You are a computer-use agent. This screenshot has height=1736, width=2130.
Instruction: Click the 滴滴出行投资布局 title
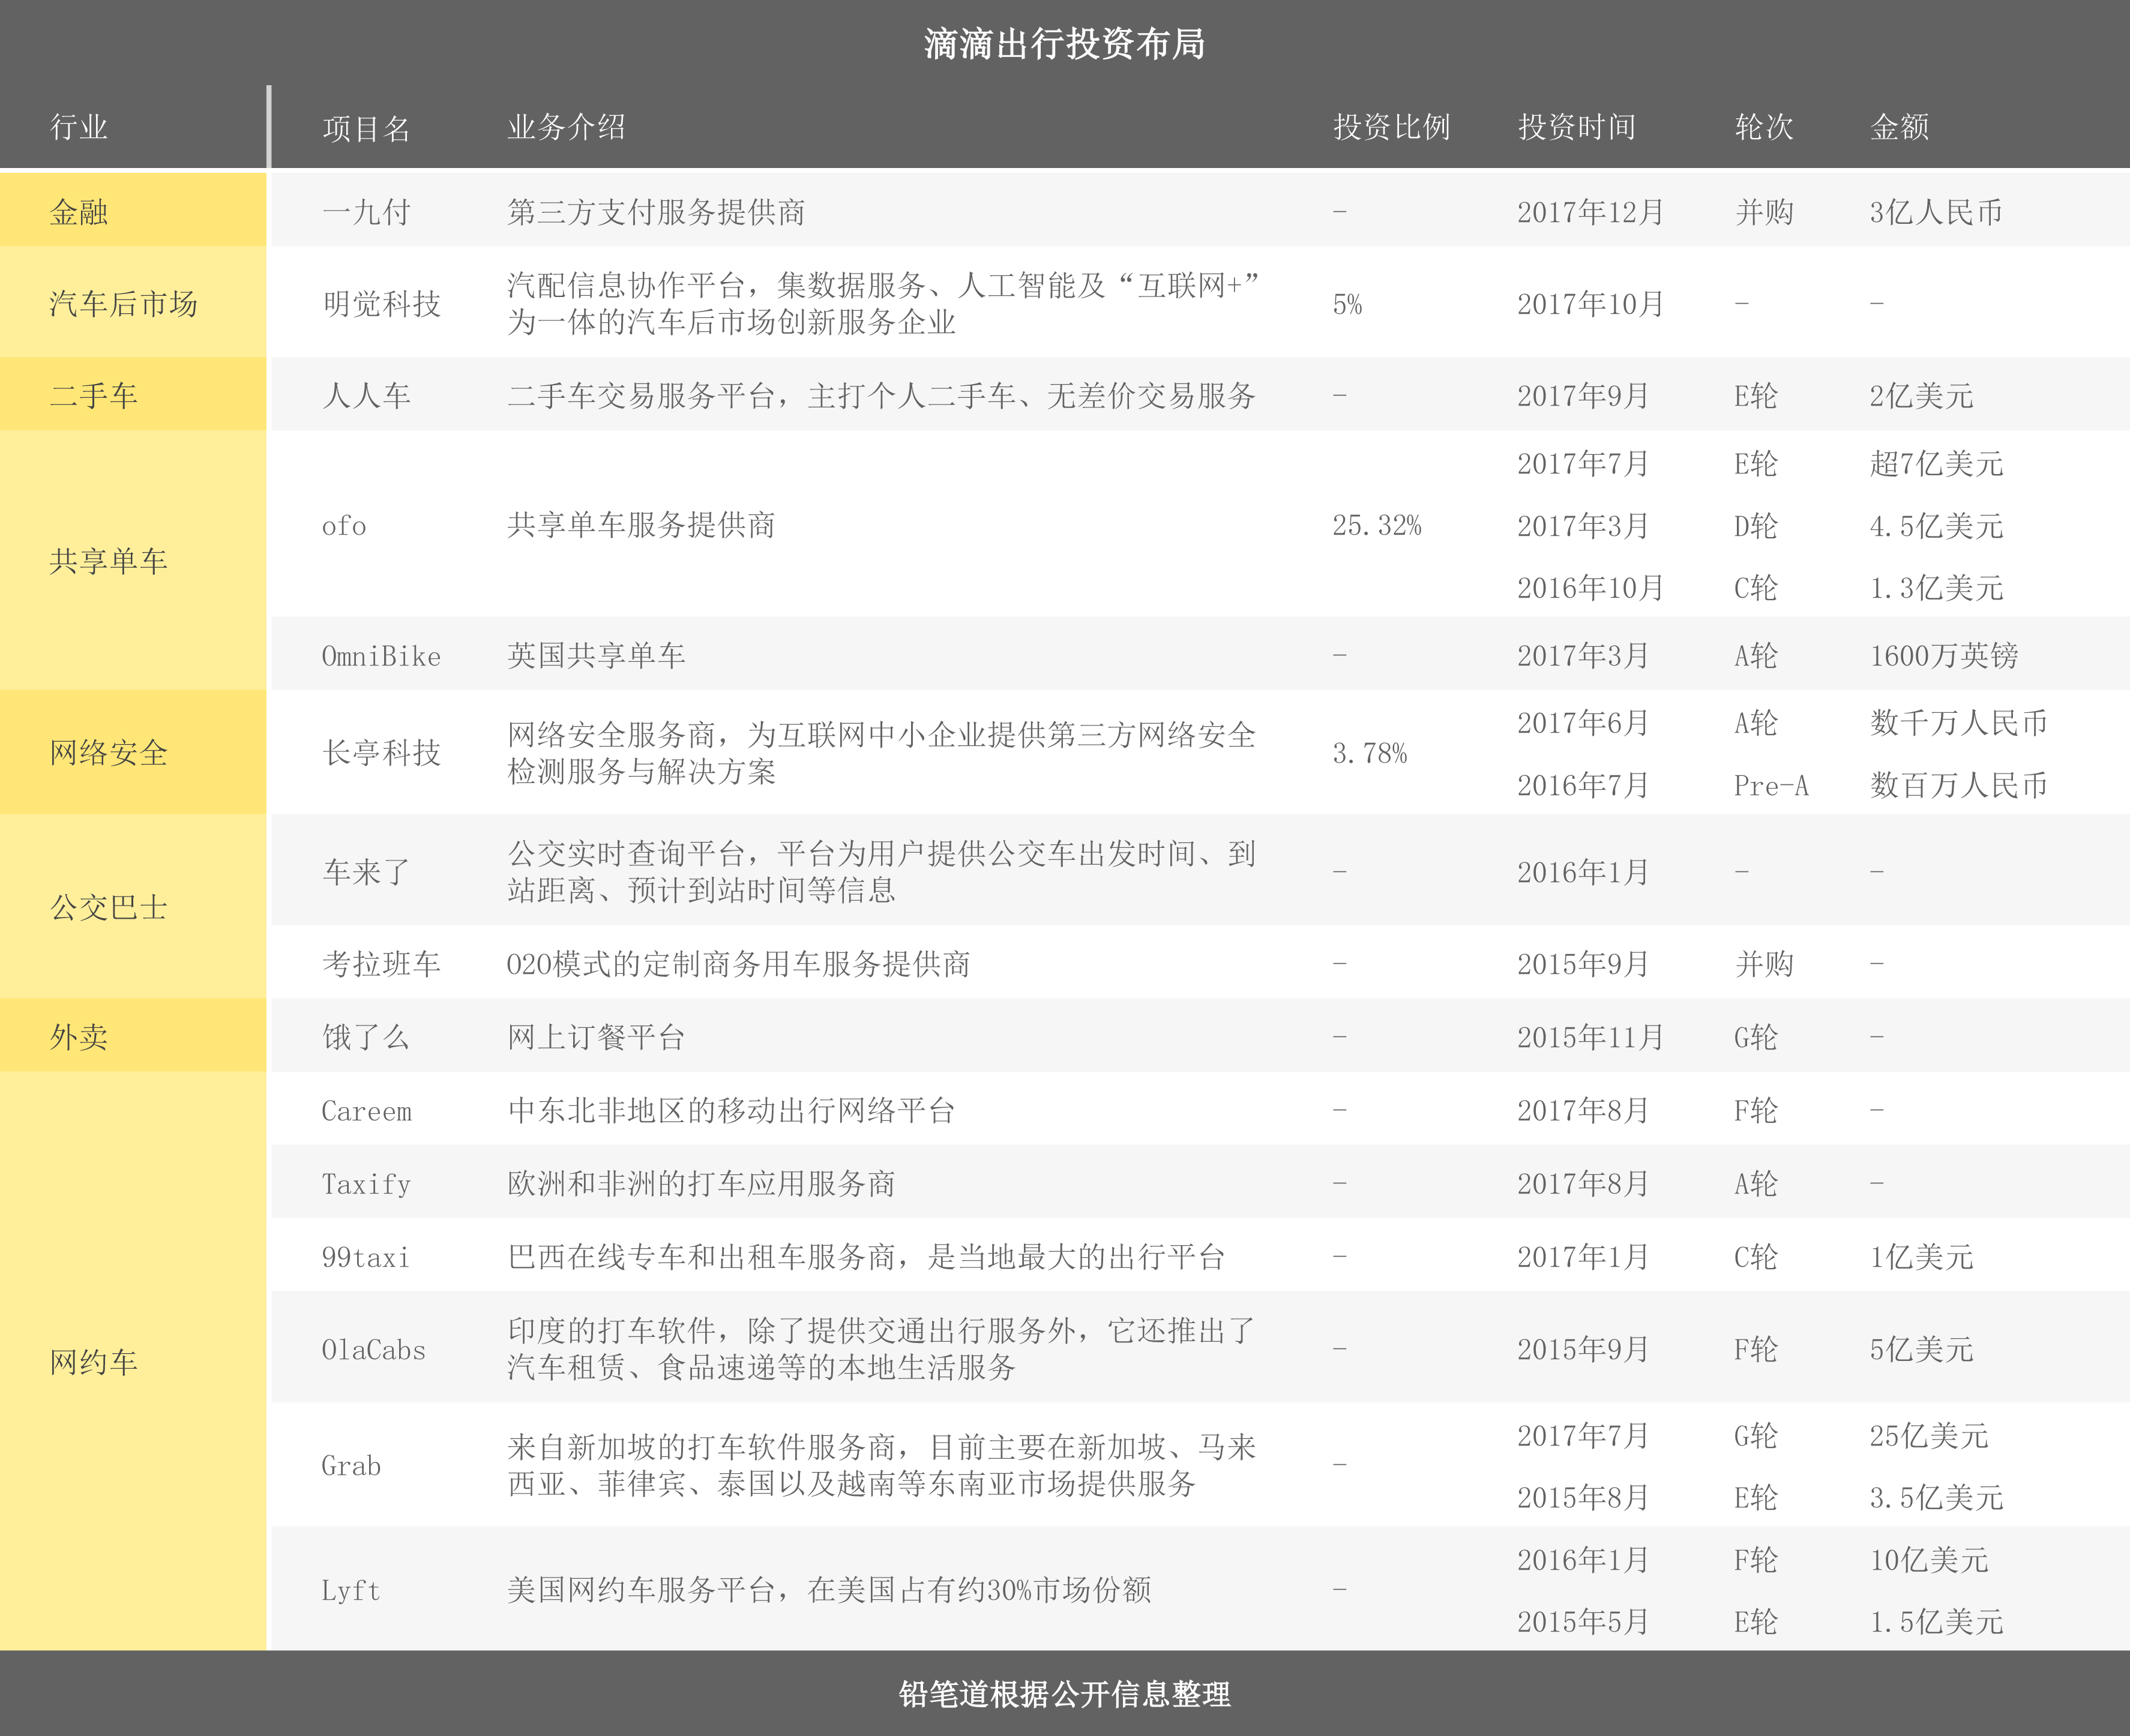(x=1064, y=44)
